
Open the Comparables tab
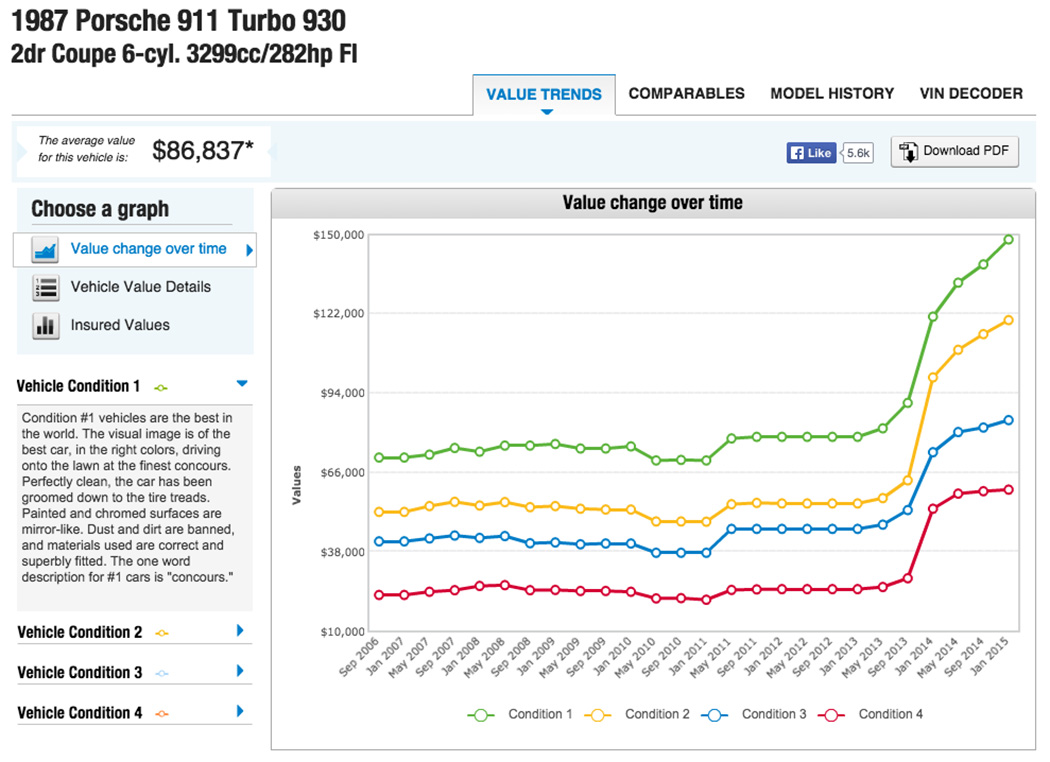click(x=686, y=93)
